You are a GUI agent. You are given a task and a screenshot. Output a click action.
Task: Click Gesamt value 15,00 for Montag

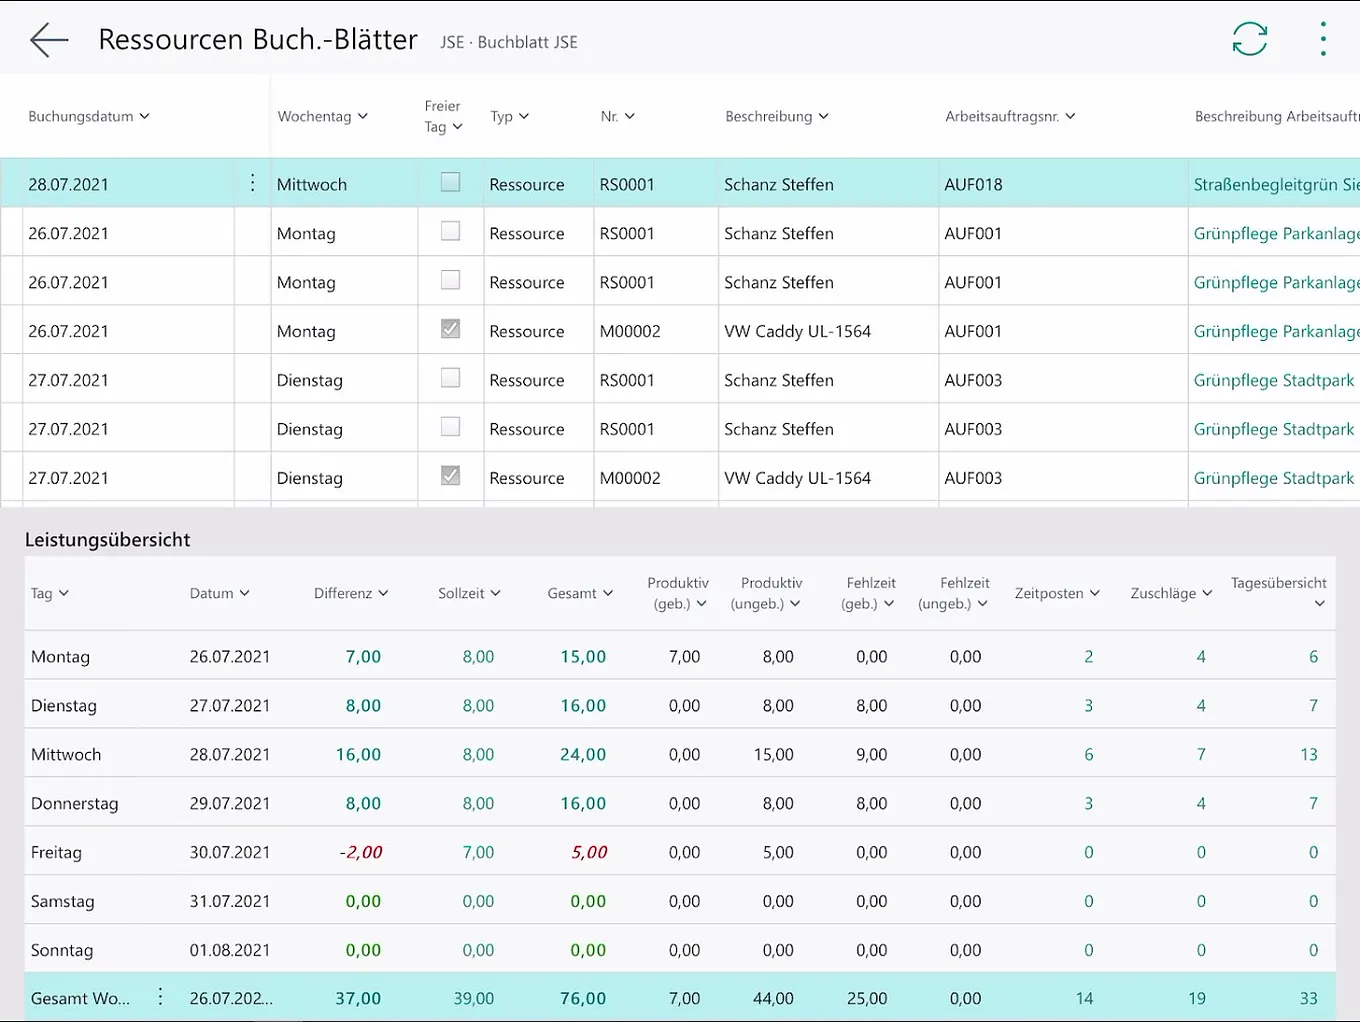point(583,657)
